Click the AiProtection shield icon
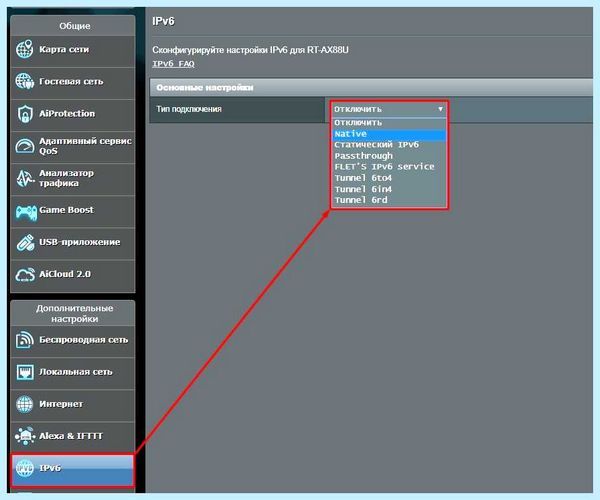The image size is (600, 500). click(24, 114)
